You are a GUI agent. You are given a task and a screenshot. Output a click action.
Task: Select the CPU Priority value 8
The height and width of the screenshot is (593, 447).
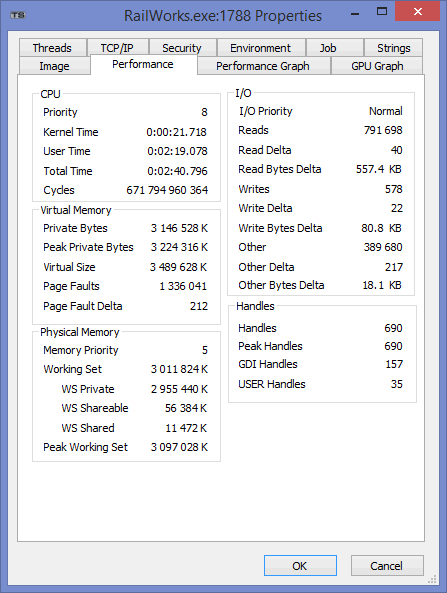pyautogui.click(x=204, y=112)
